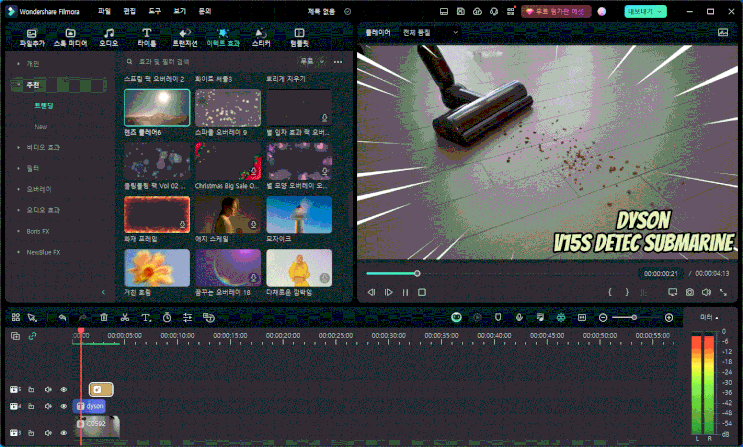
Task: Select the 화재 프레임 effect thumbnail
Action: [157, 214]
